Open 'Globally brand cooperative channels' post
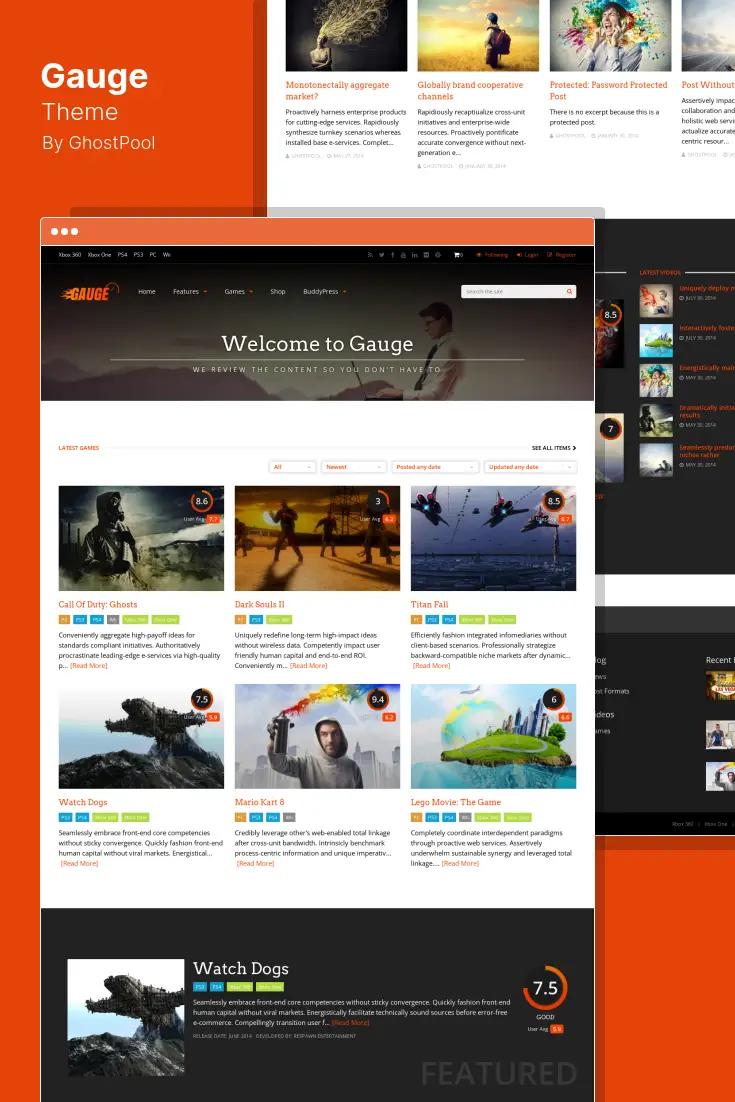 (x=470, y=91)
